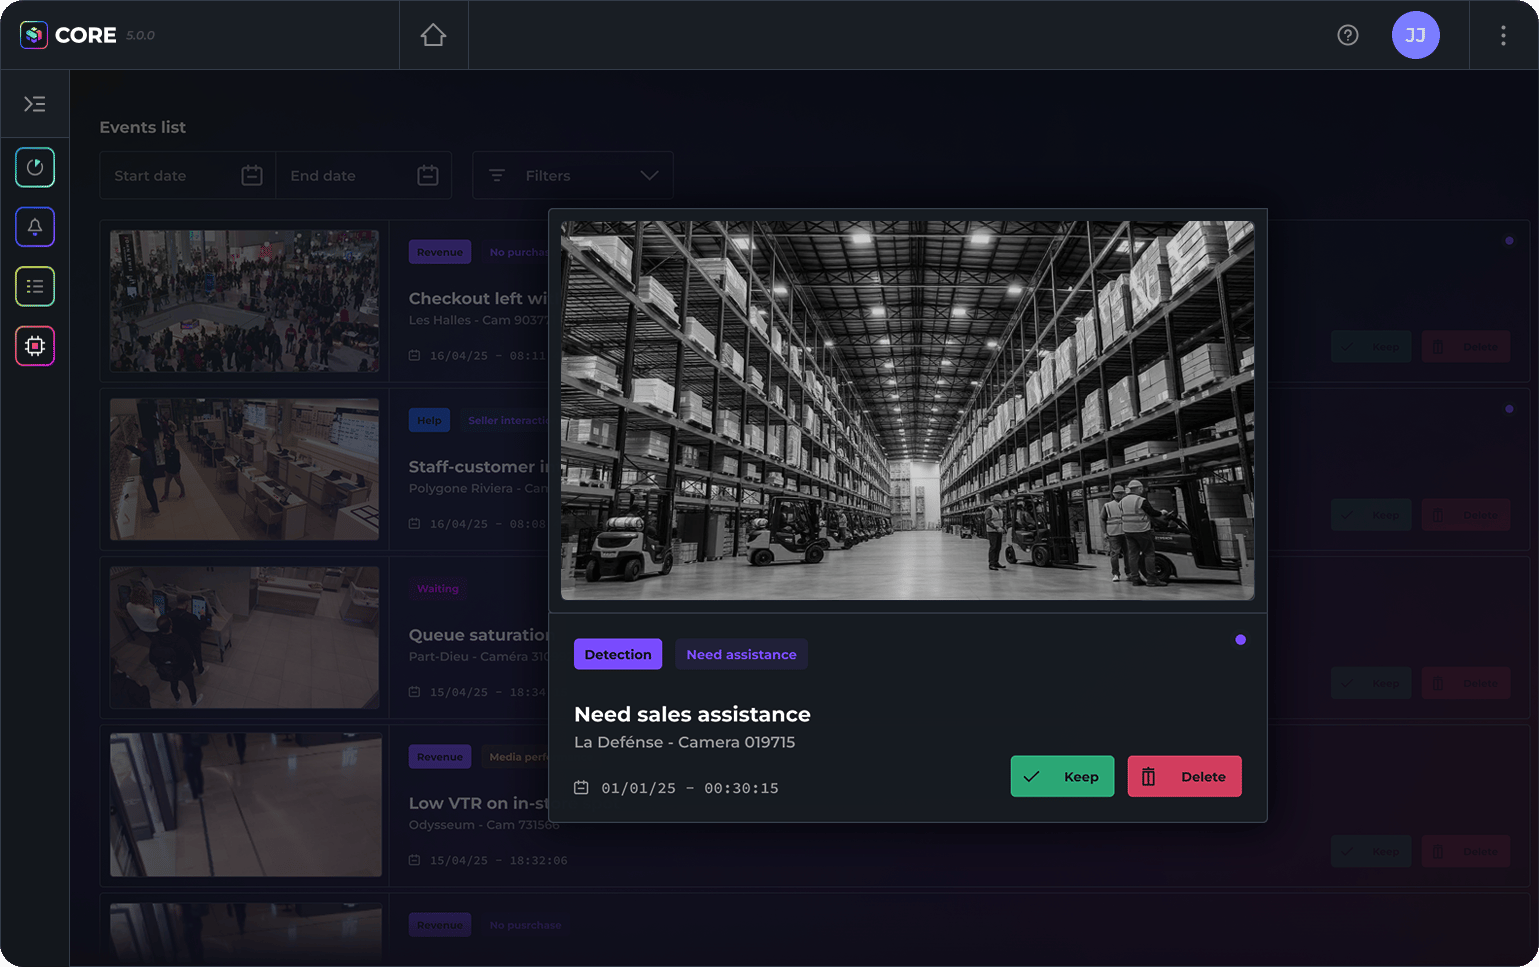Keep the Need sales assistance event
Image resolution: width=1539 pixels, height=967 pixels.
point(1062,776)
